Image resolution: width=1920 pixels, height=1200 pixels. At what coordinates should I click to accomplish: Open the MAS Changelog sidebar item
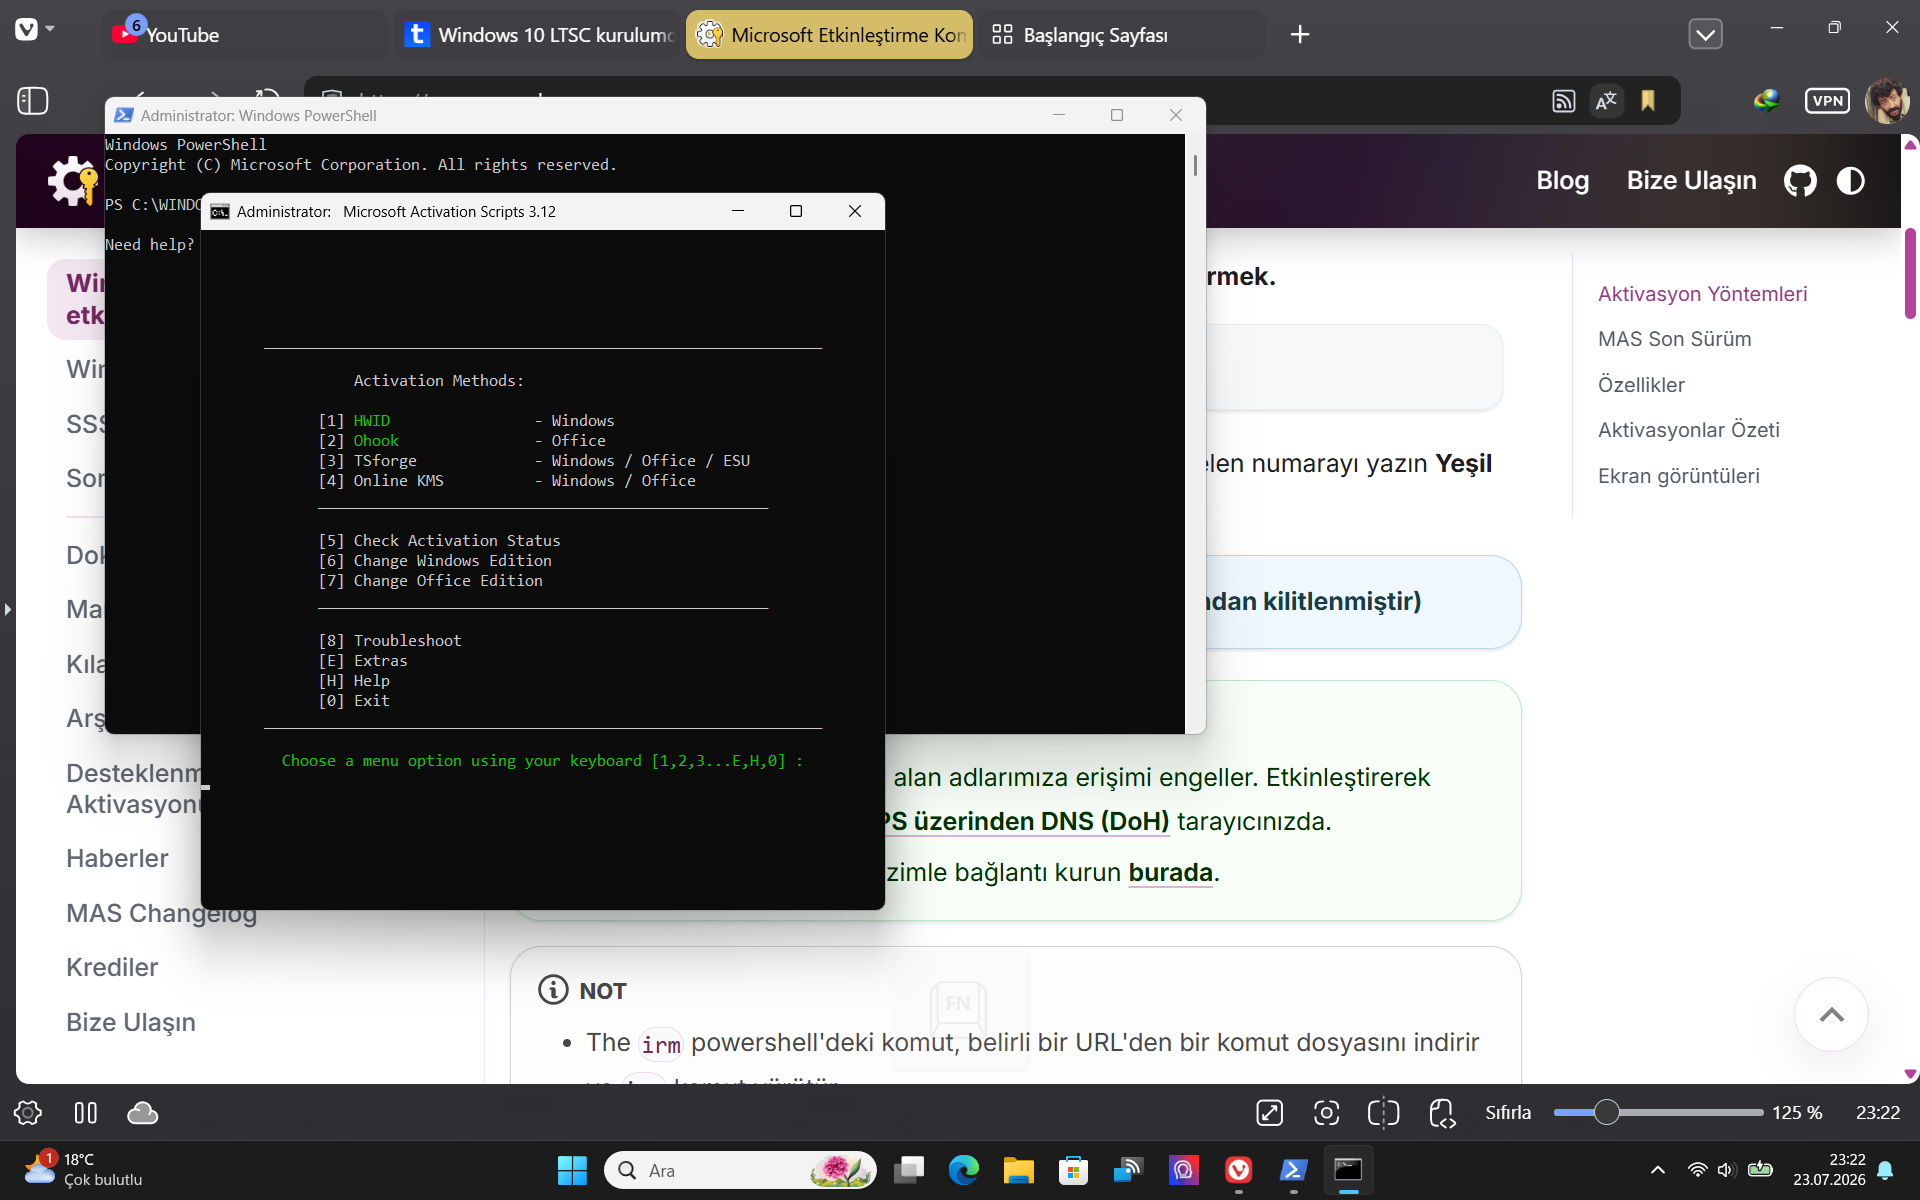click(x=162, y=913)
